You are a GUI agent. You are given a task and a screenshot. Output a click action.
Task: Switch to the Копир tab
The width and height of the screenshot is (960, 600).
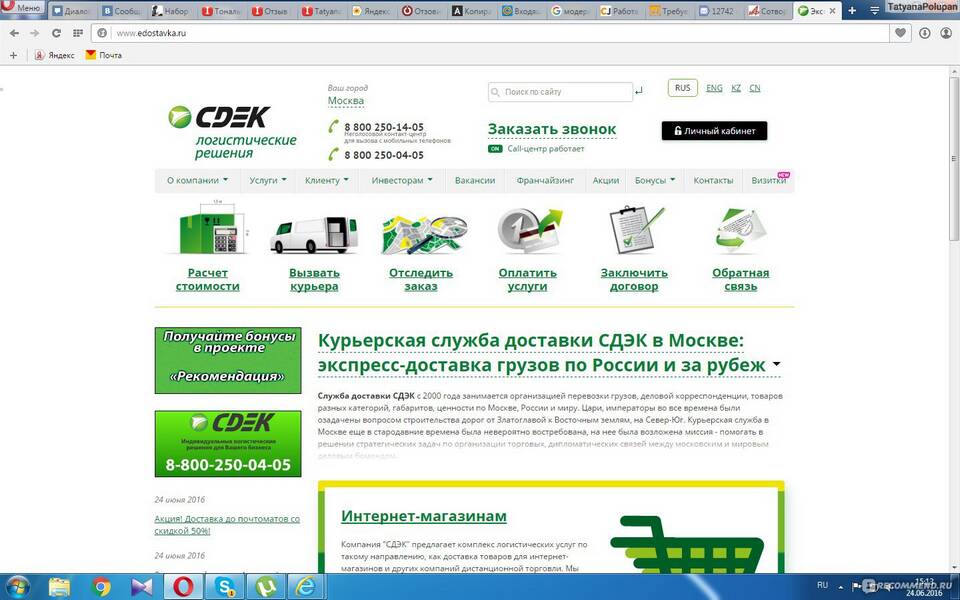click(473, 11)
